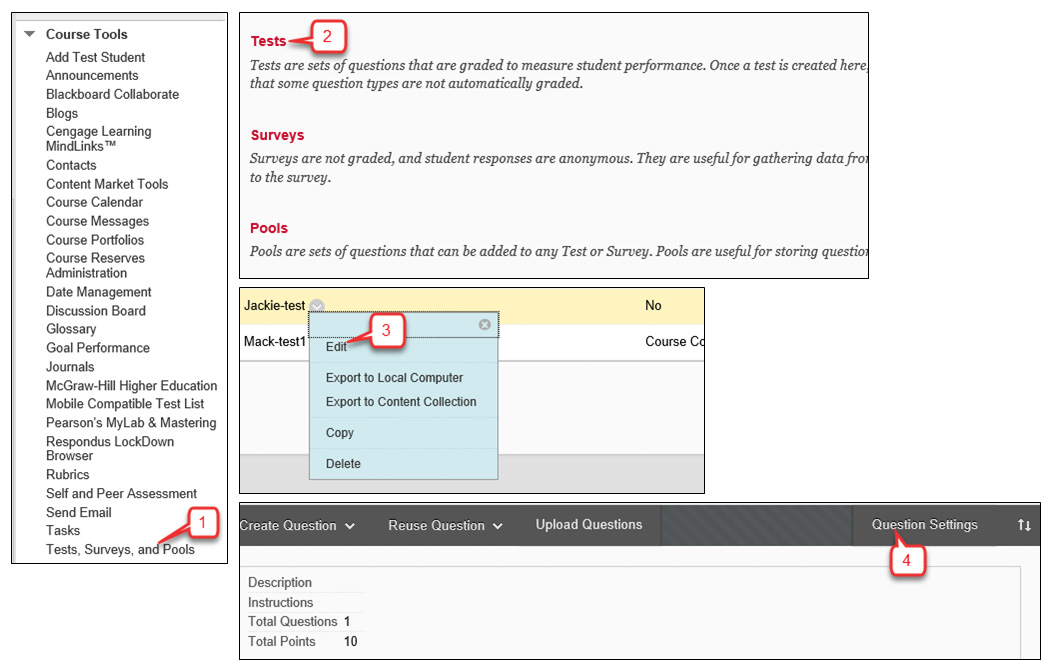
Task: Open the Tests link
Action: click(268, 42)
